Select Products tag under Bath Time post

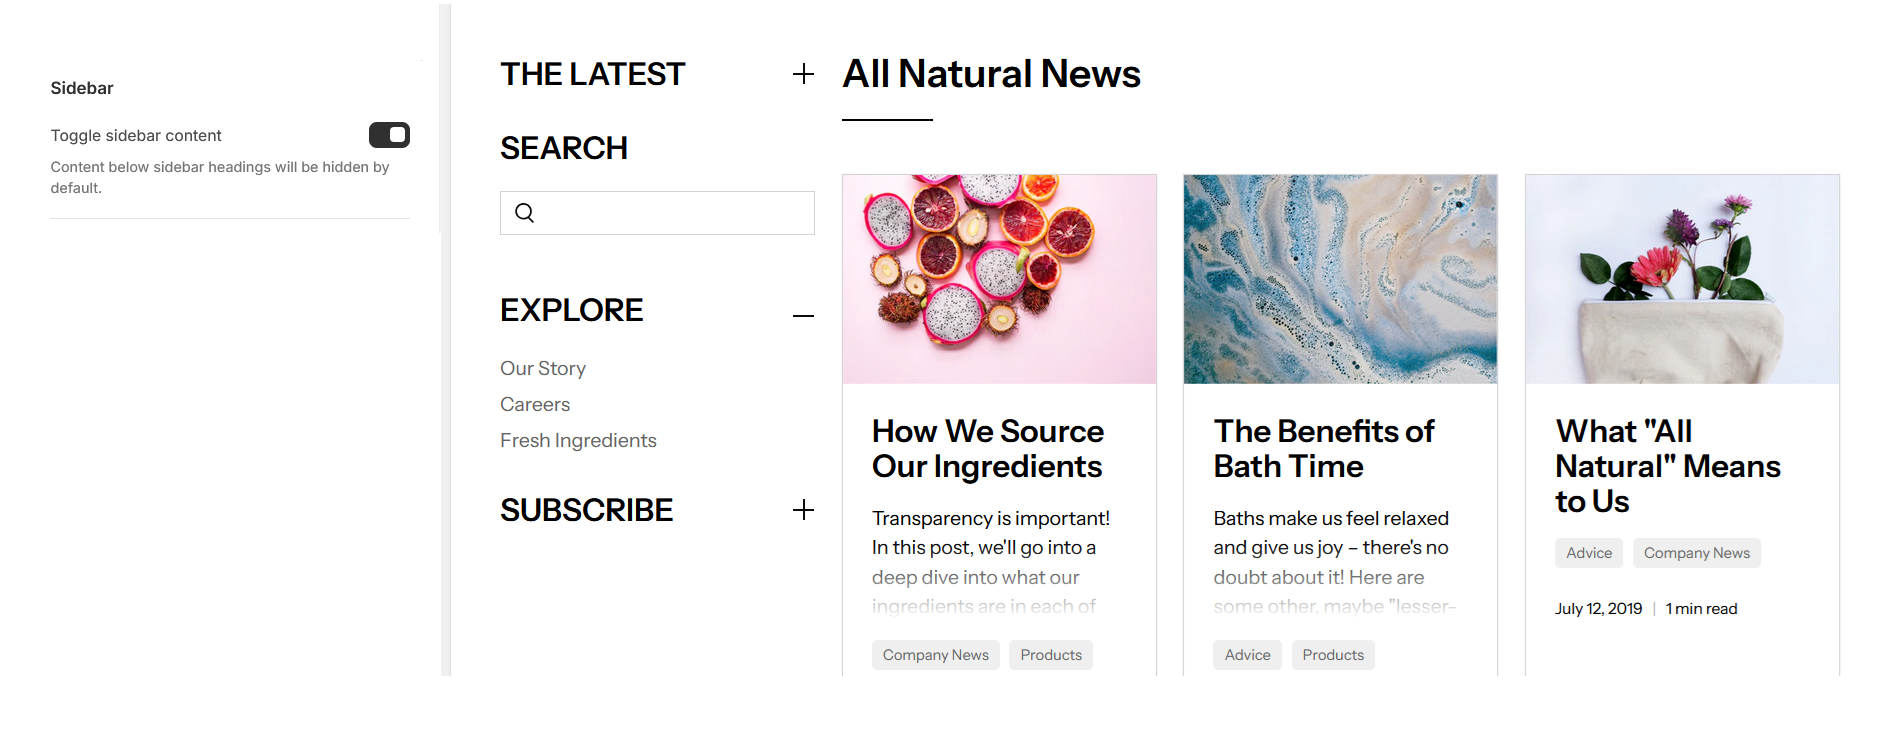tap(1333, 655)
